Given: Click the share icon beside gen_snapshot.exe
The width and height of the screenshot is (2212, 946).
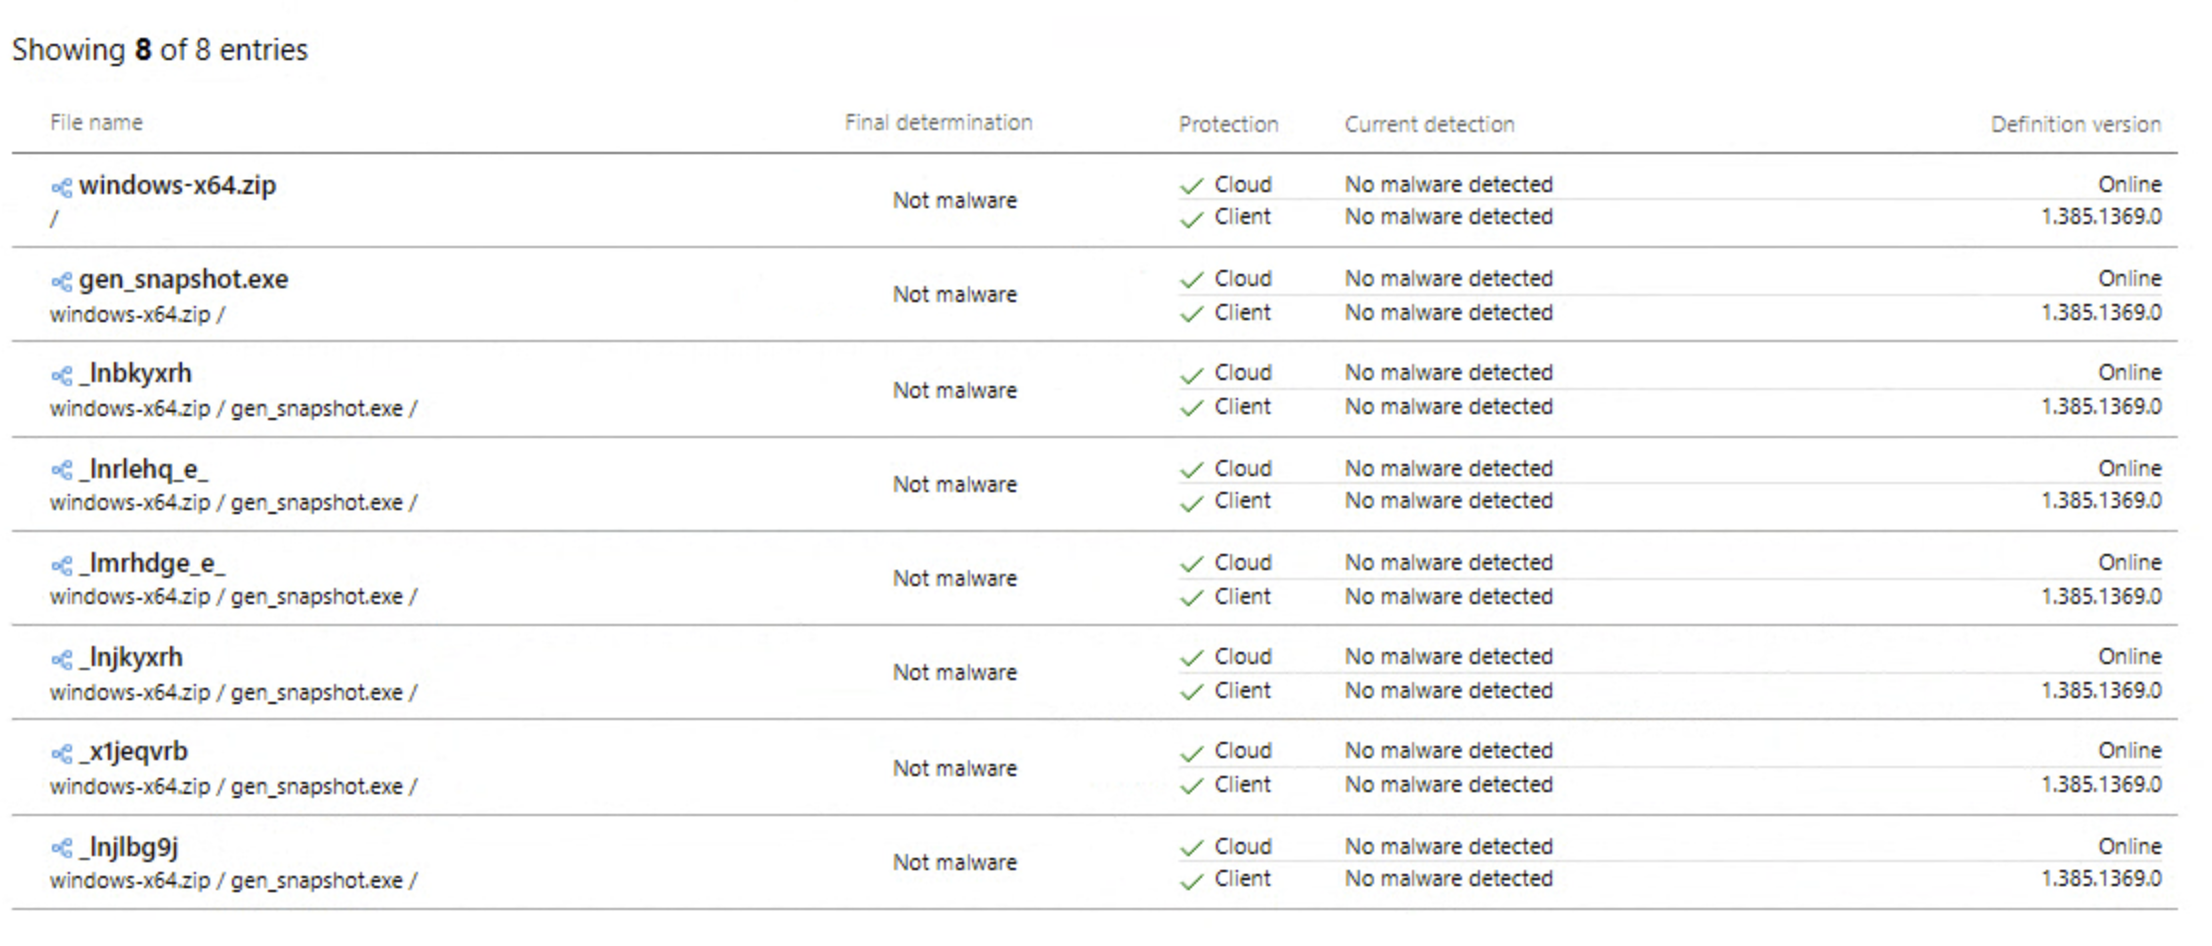Looking at the screenshot, I should (x=62, y=281).
